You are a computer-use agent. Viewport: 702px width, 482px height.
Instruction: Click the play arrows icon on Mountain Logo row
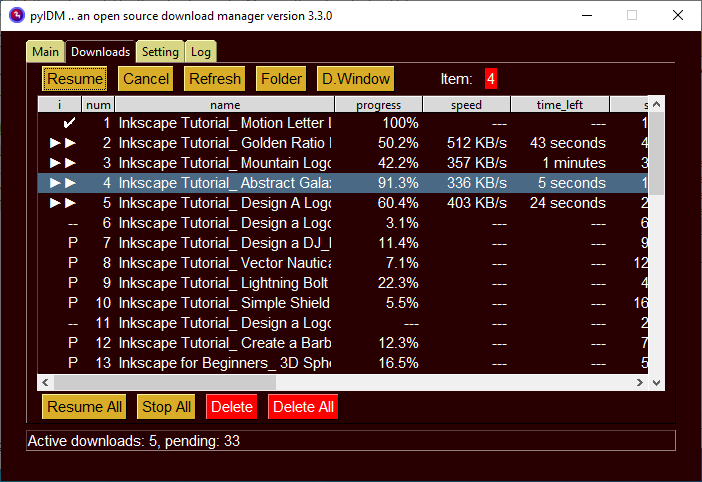(x=63, y=163)
